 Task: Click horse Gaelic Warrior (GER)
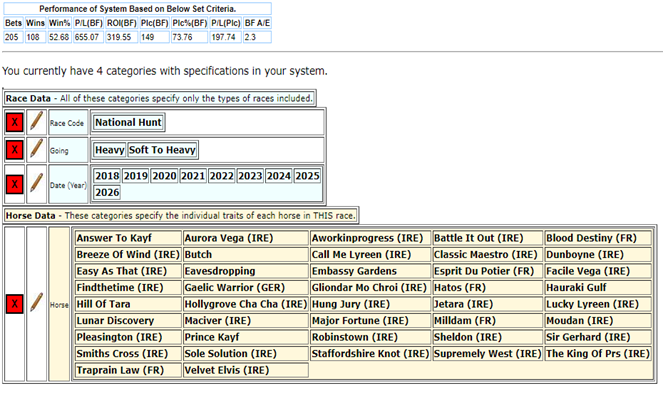point(246,288)
